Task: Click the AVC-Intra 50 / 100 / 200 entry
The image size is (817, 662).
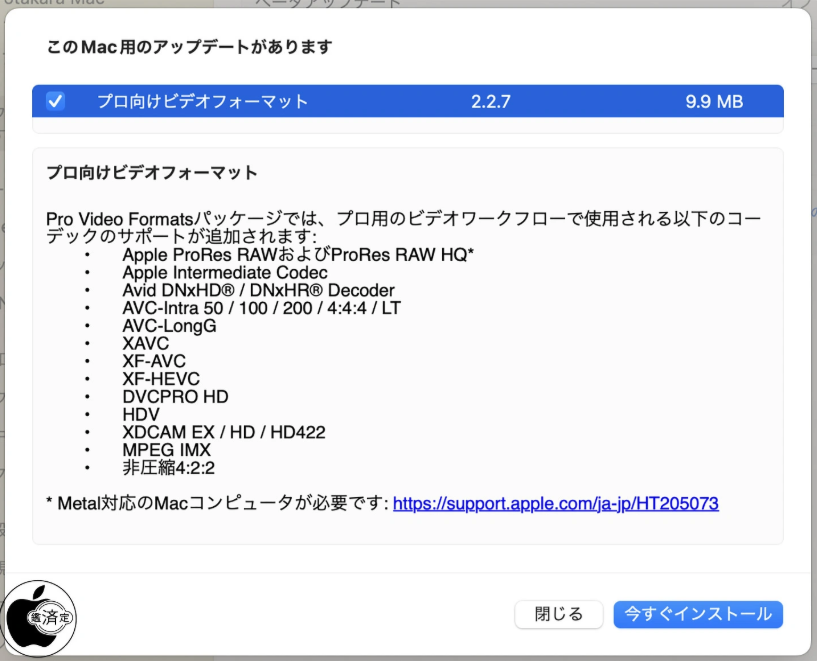Action: (x=261, y=308)
